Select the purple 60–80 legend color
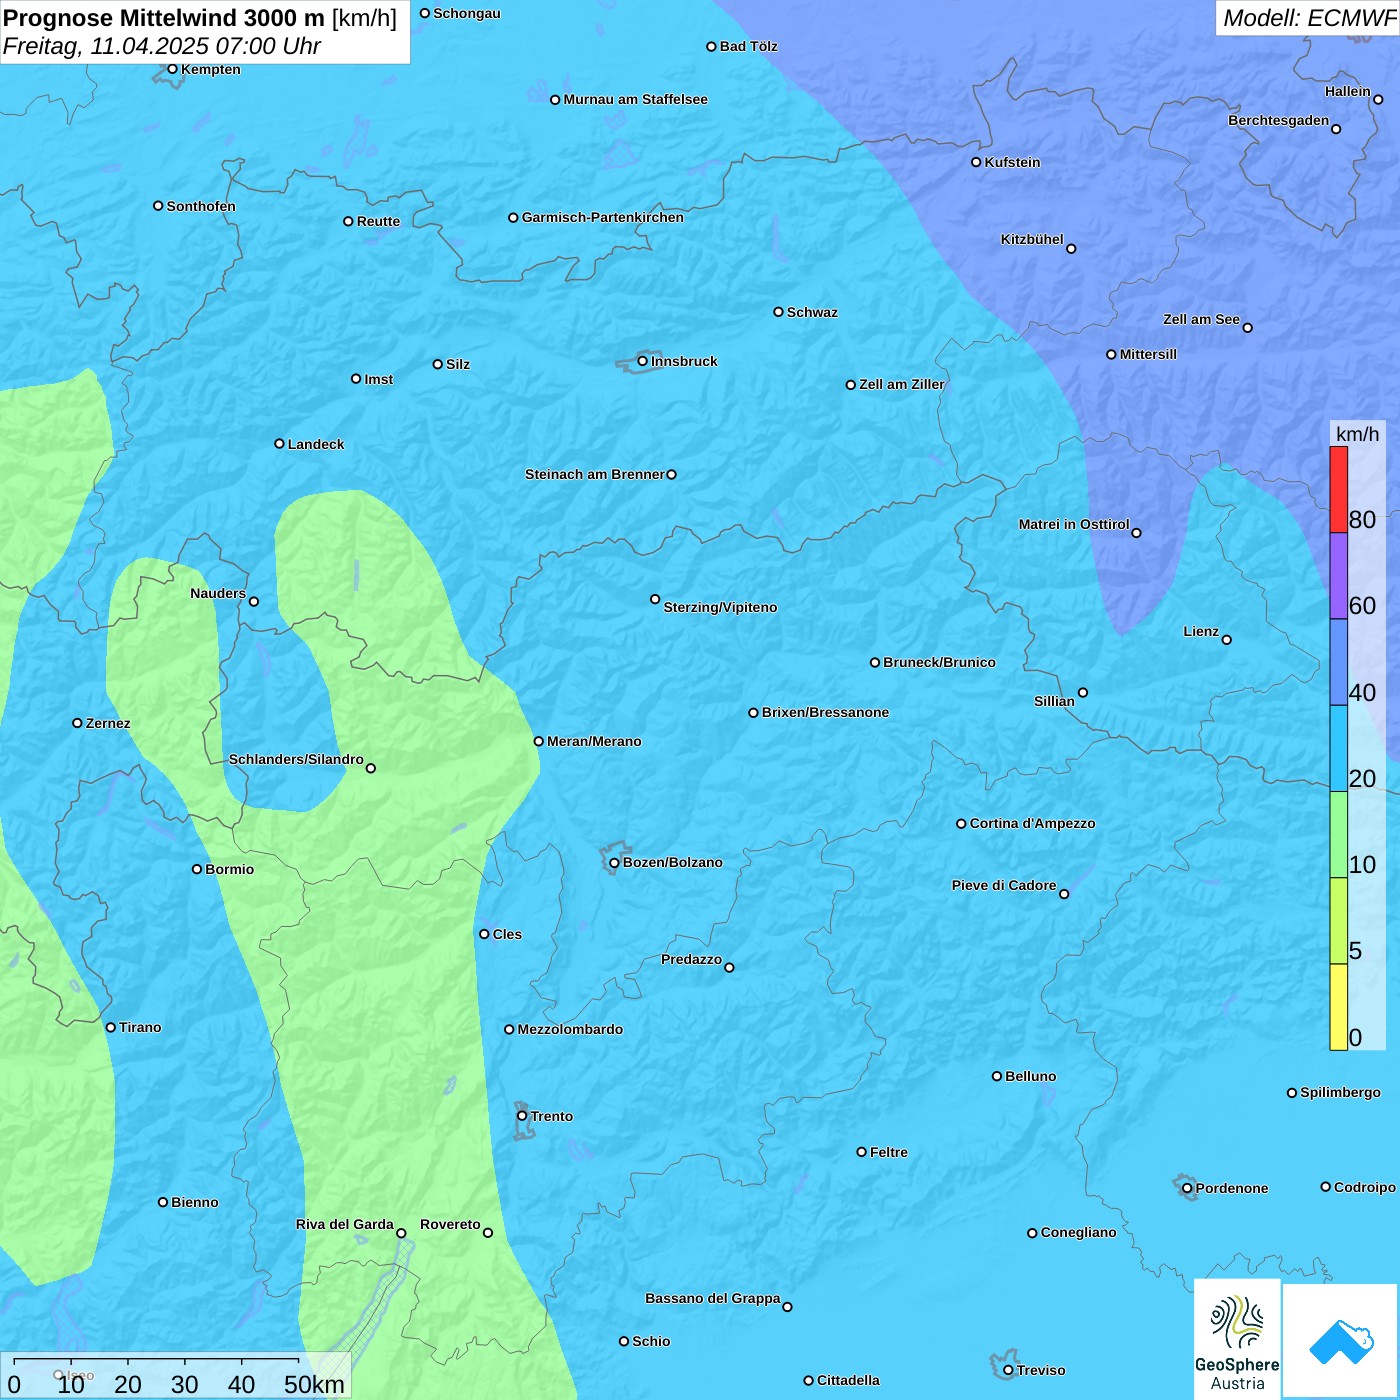Screen dimensions: 1400x1400 coord(1338,576)
